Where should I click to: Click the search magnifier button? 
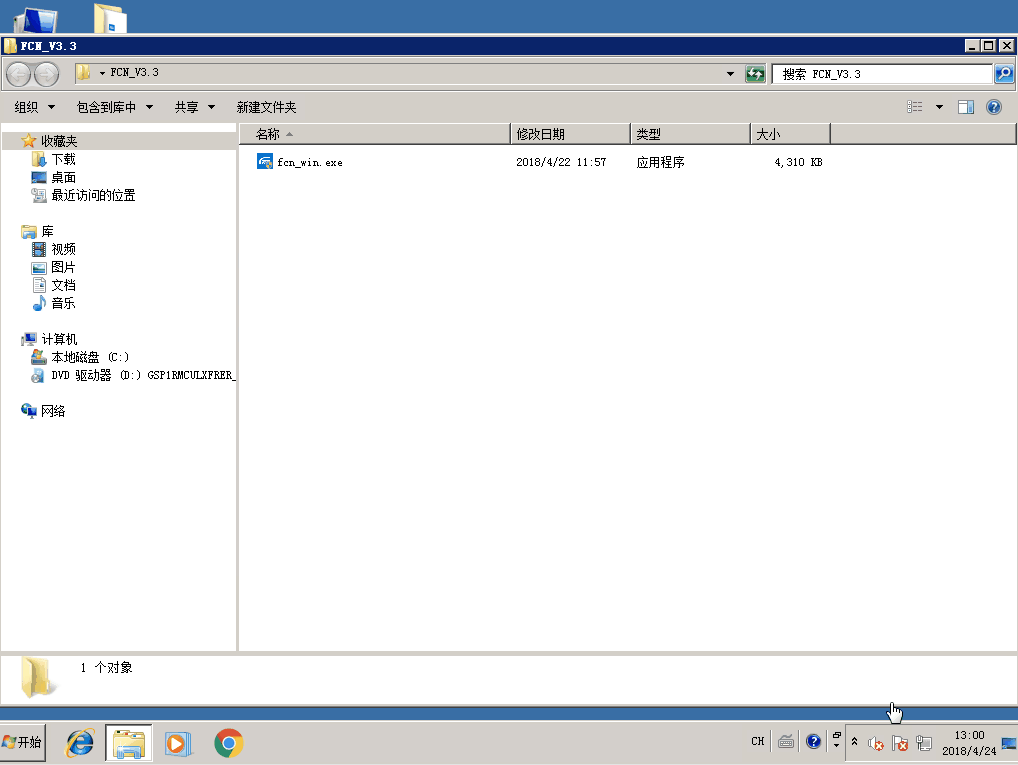(x=1003, y=74)
